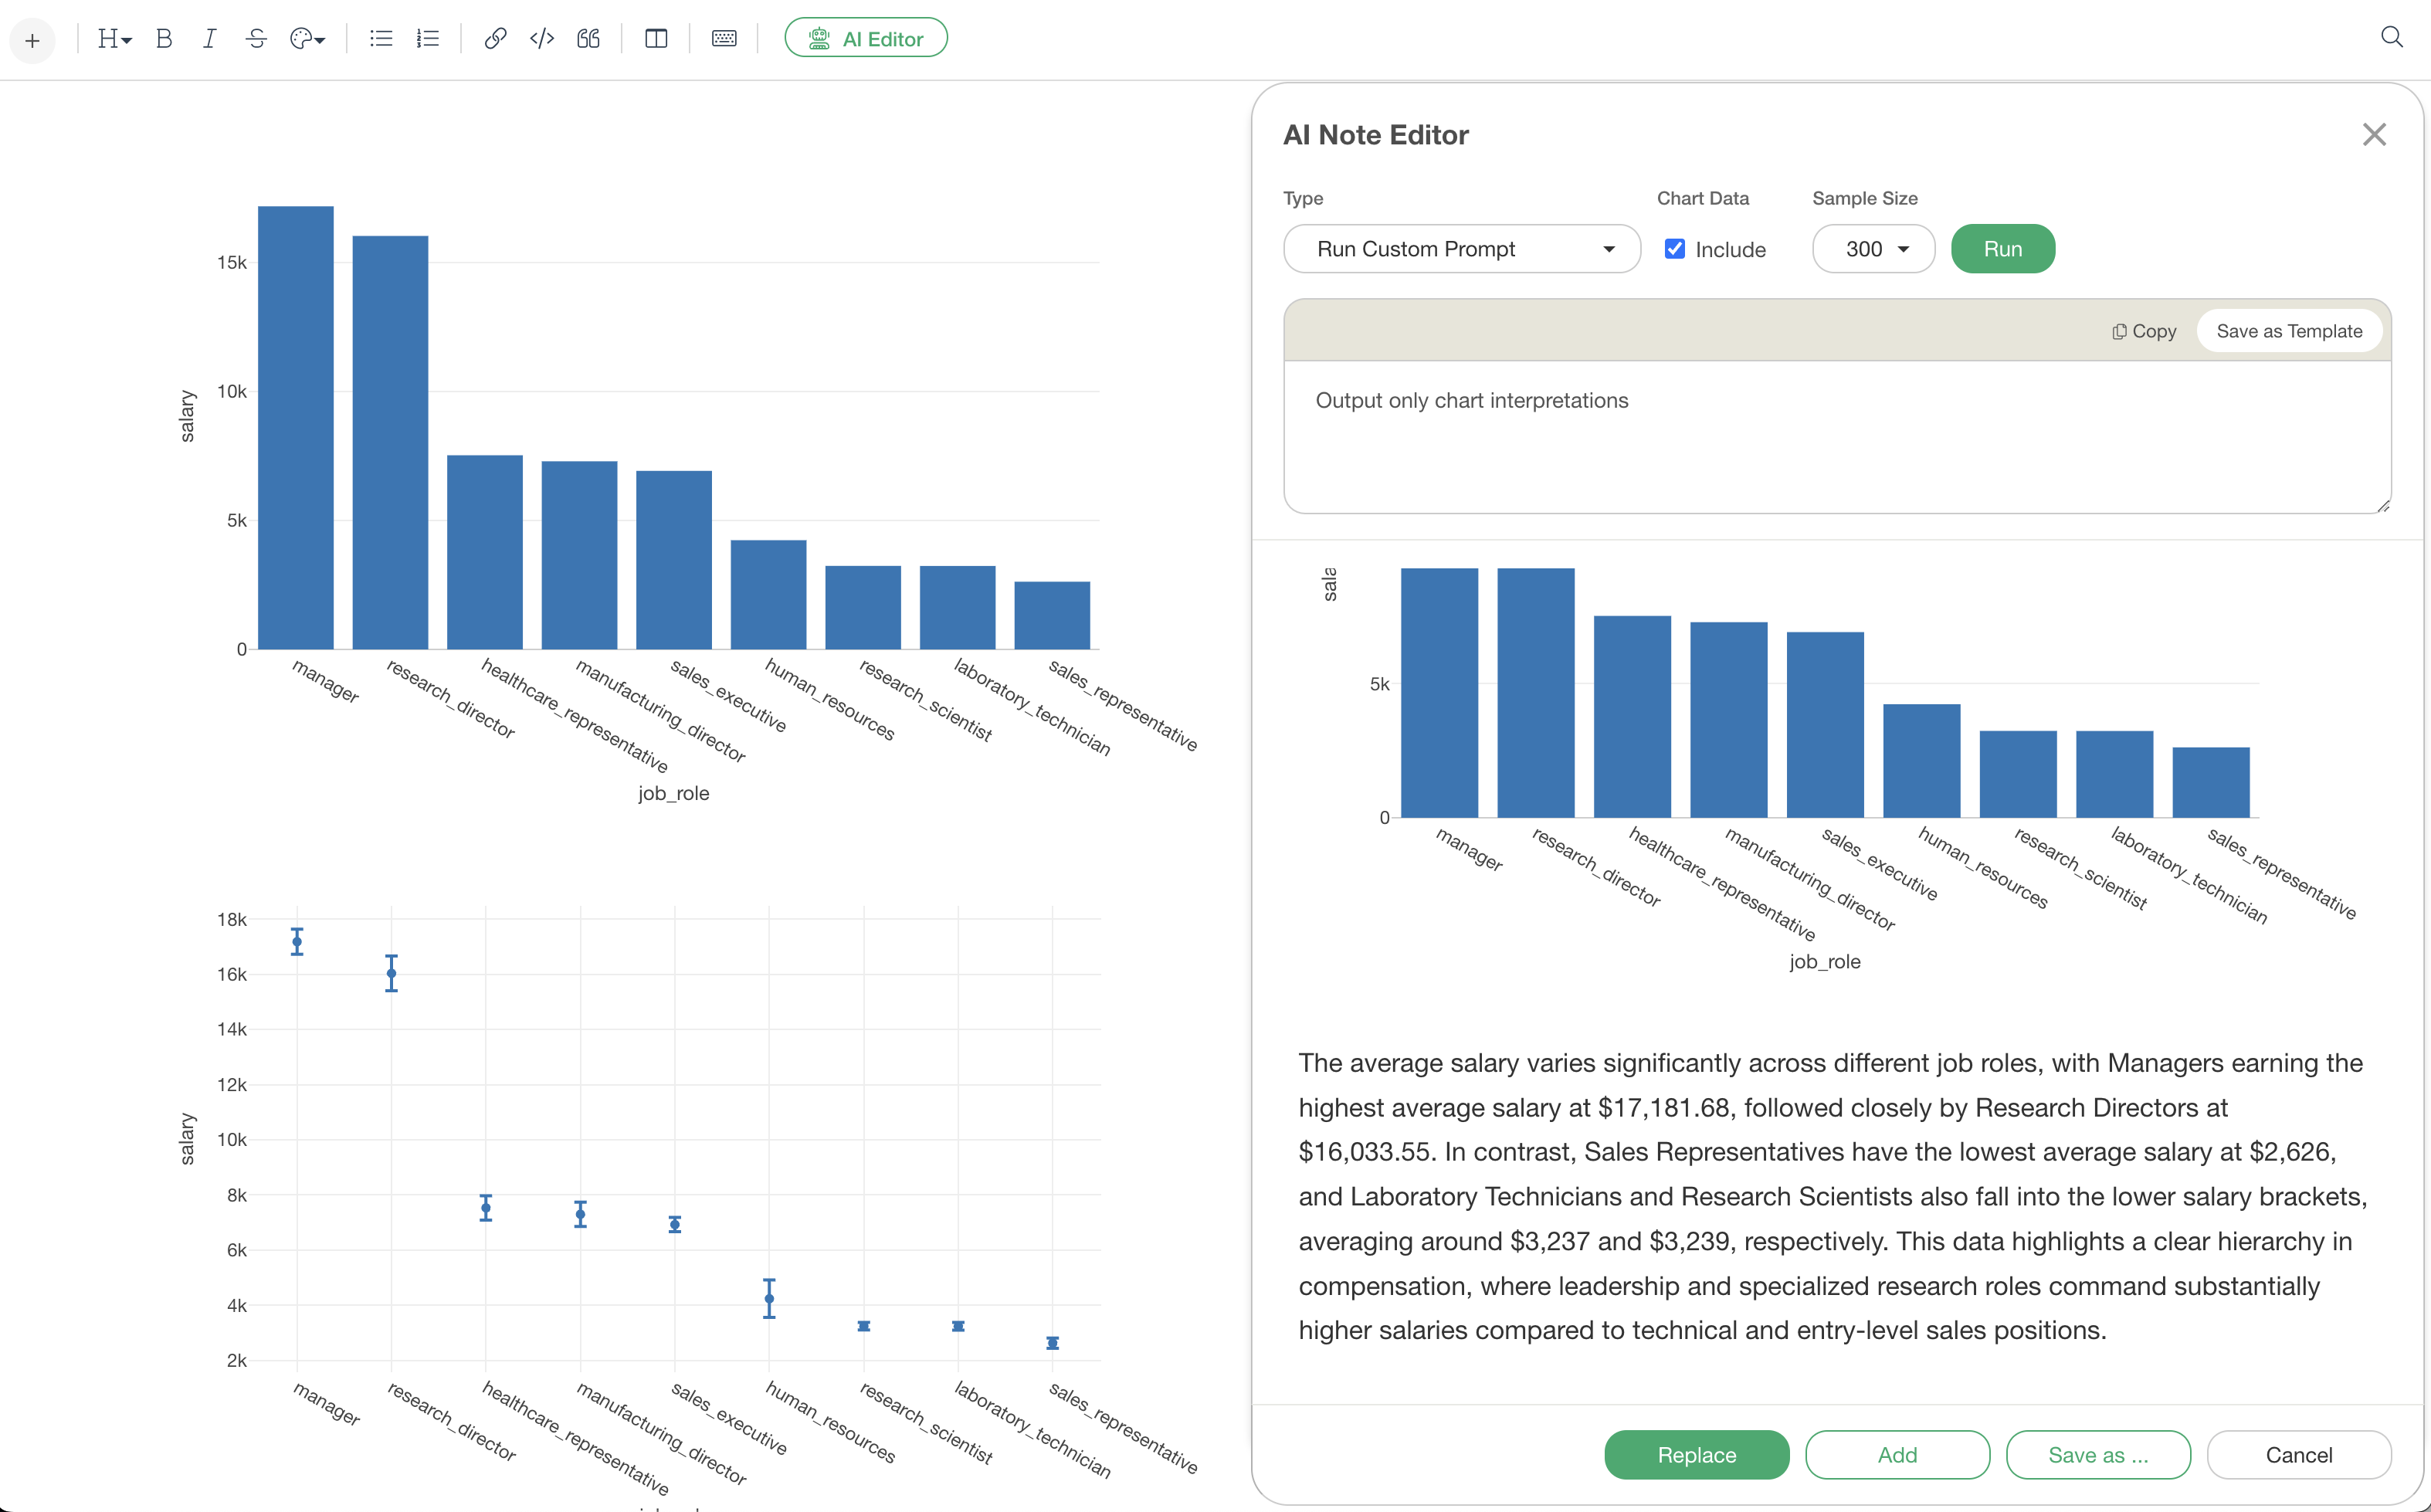The width and height of the screenshot is (2431, 1512).
Task: Insert a numbered list
Action: click(x=428, y=39)
